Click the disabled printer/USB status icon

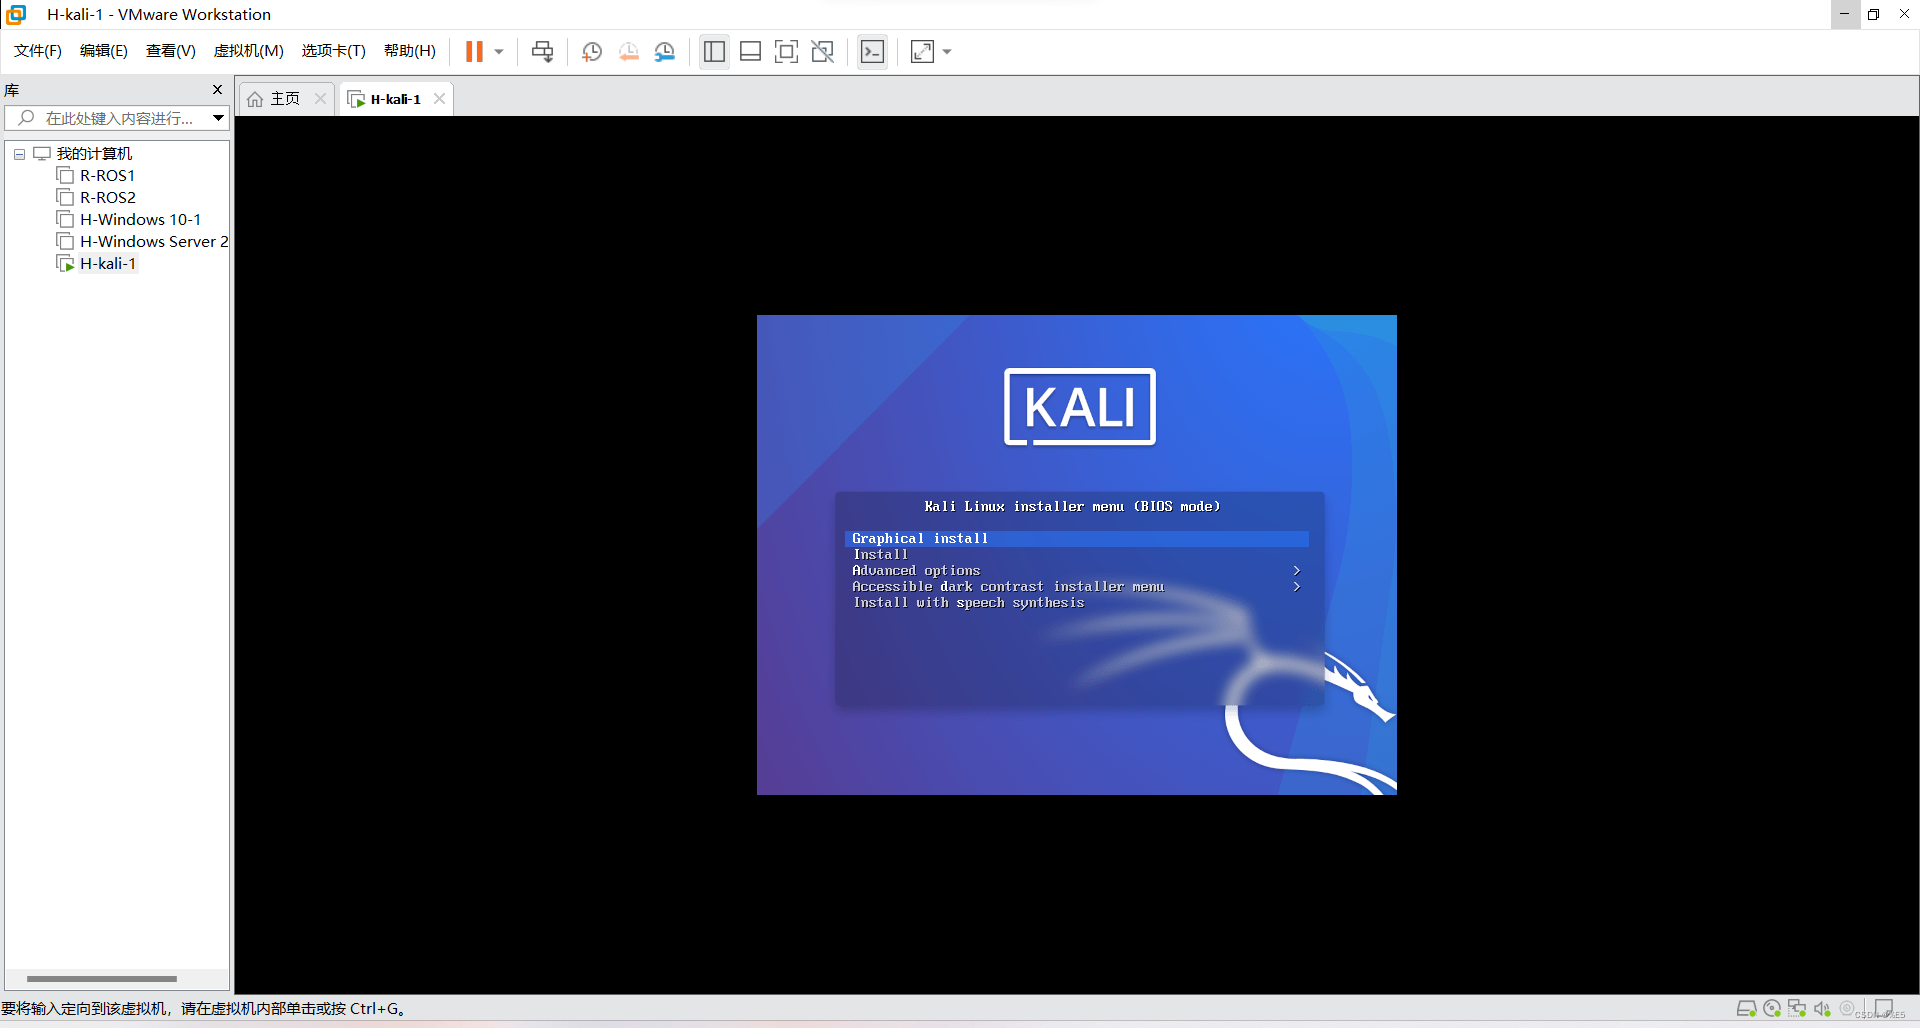tap(1847, 1009)
